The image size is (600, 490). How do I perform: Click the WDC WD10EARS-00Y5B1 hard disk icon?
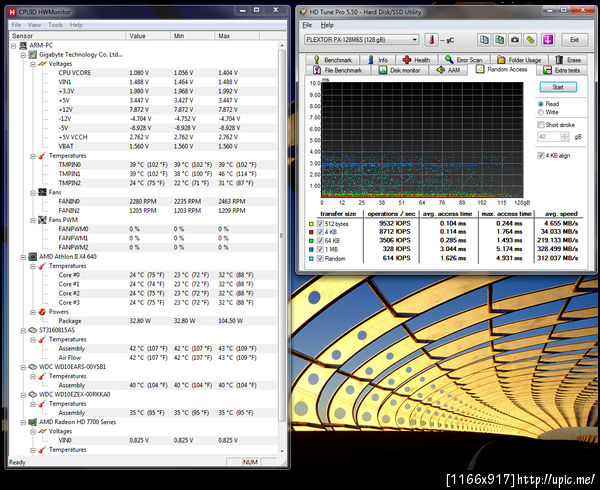[x=33, y=367]
